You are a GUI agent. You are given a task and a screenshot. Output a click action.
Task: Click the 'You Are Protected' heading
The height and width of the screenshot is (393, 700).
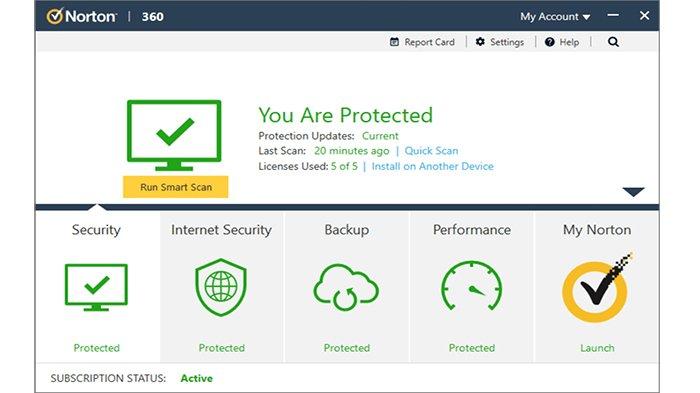[346, 115]
